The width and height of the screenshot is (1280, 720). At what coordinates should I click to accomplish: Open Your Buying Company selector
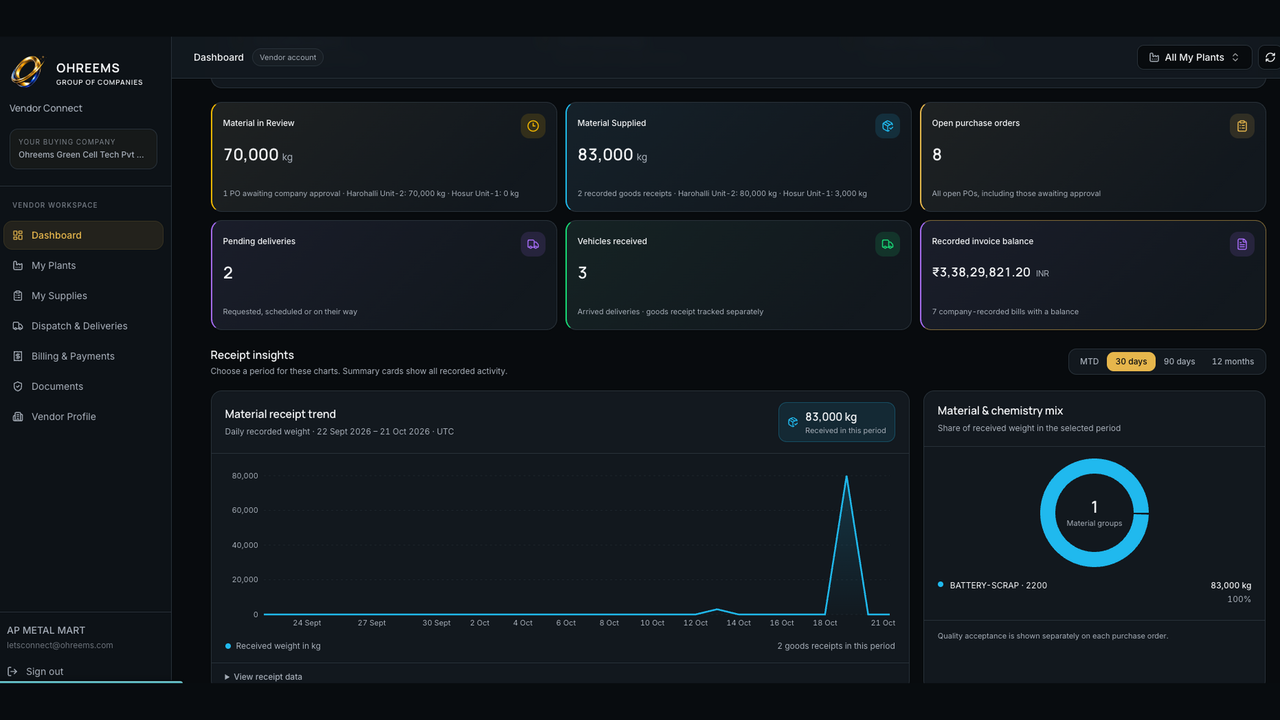click(x=83, y=149)
